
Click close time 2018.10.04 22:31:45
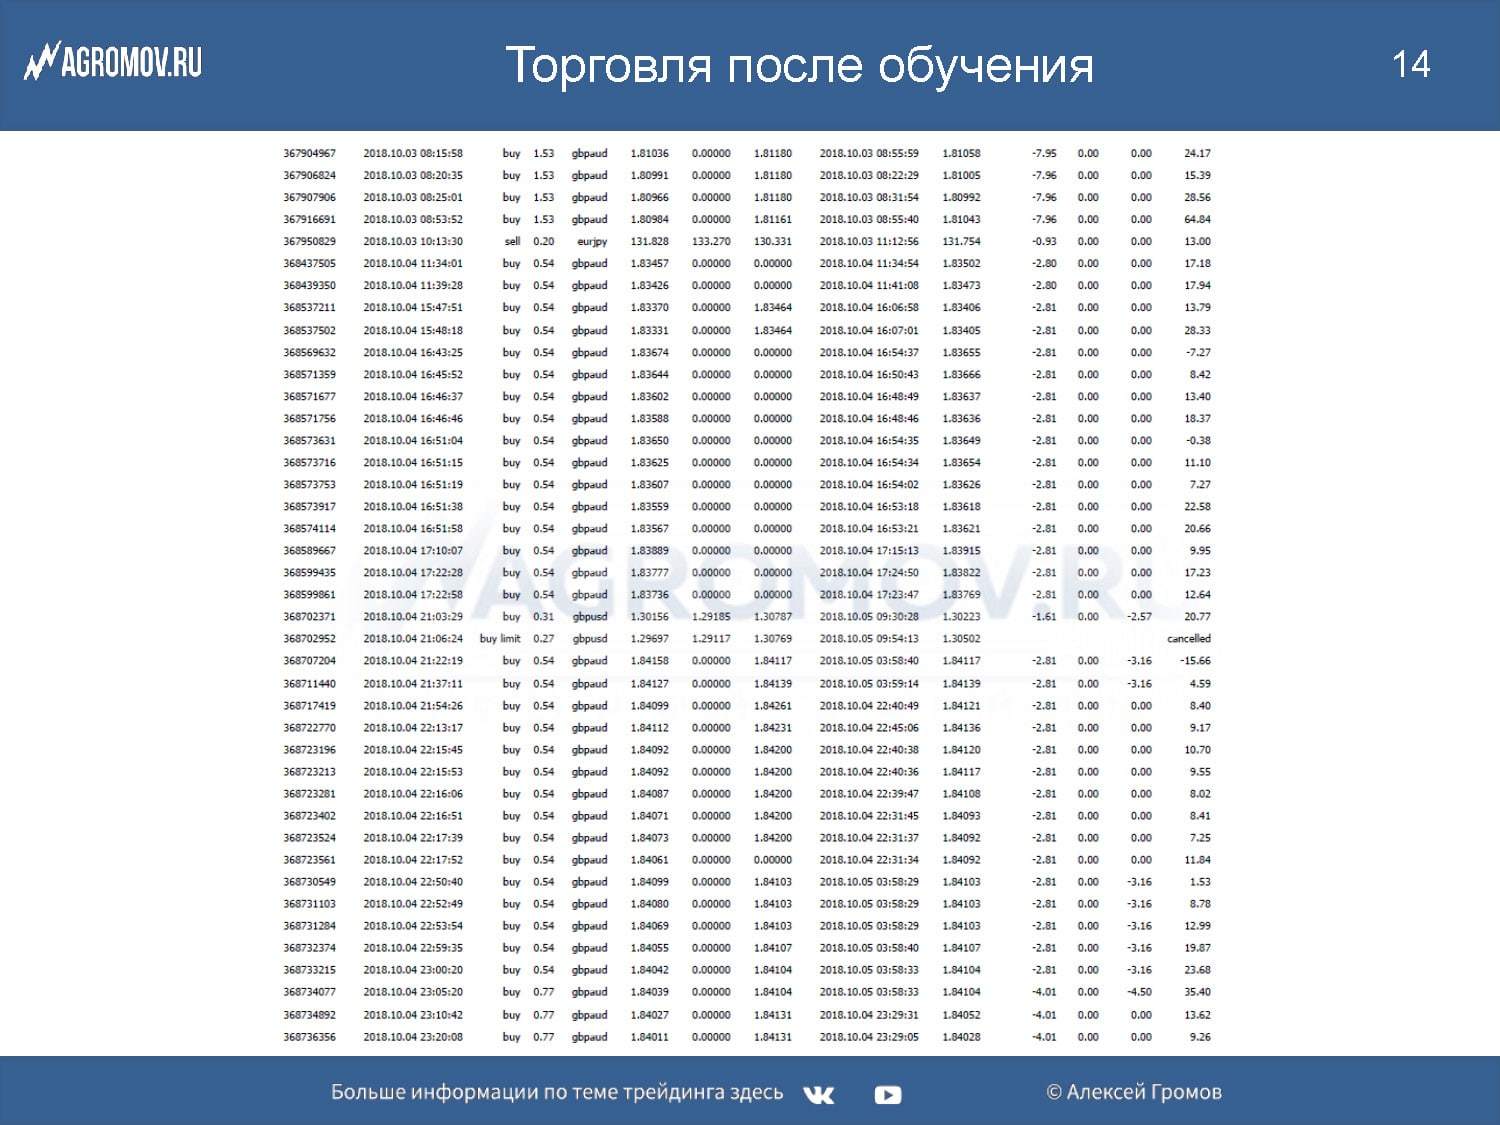[869, 816]
